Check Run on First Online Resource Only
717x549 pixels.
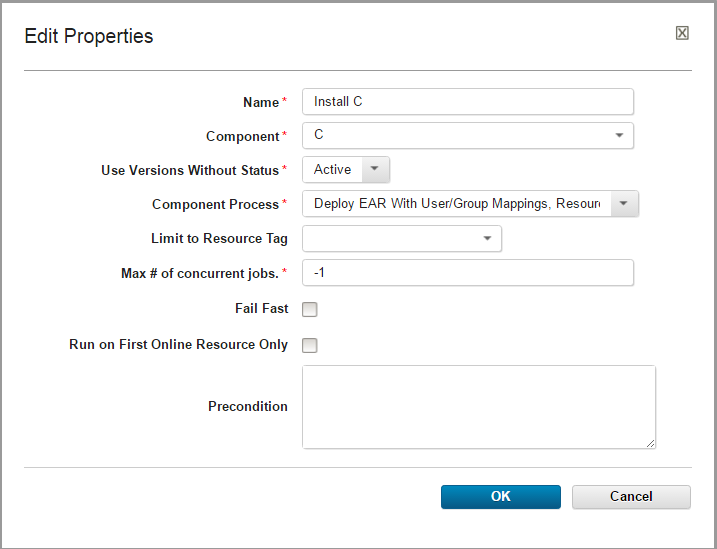point(310,345)
